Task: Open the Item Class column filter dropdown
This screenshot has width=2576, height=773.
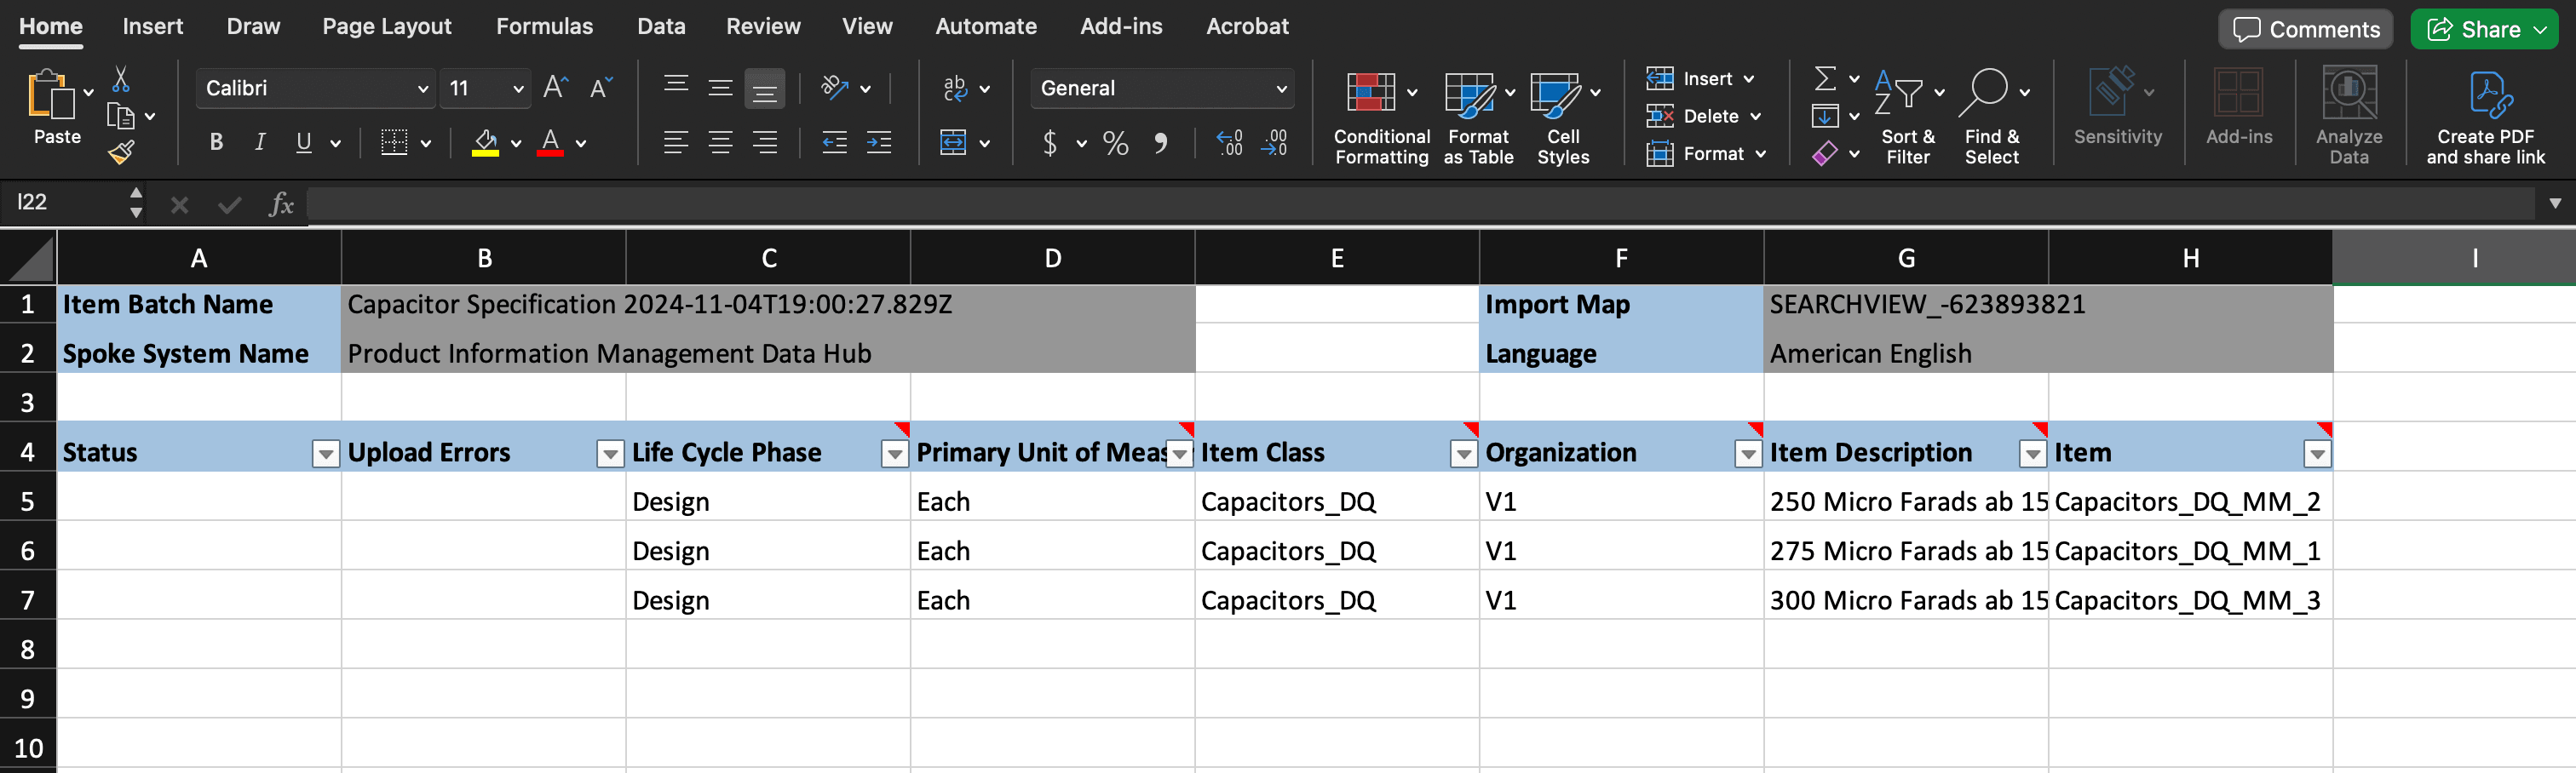Action: [x=1463, y=454]
